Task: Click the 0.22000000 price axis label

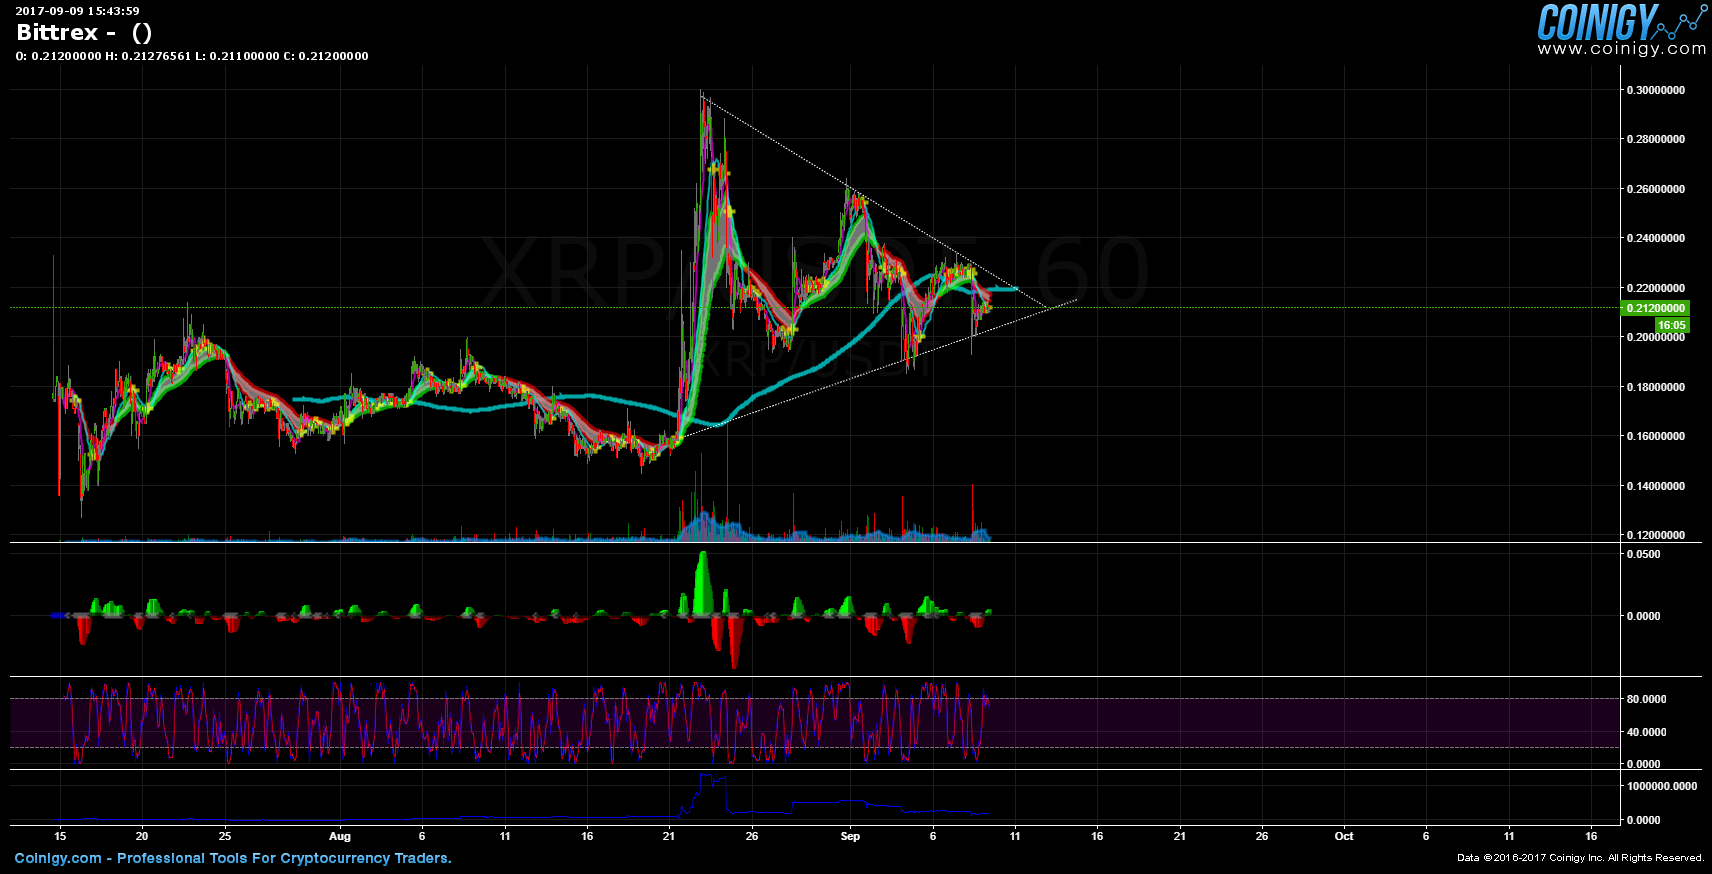Action: 1656,288
